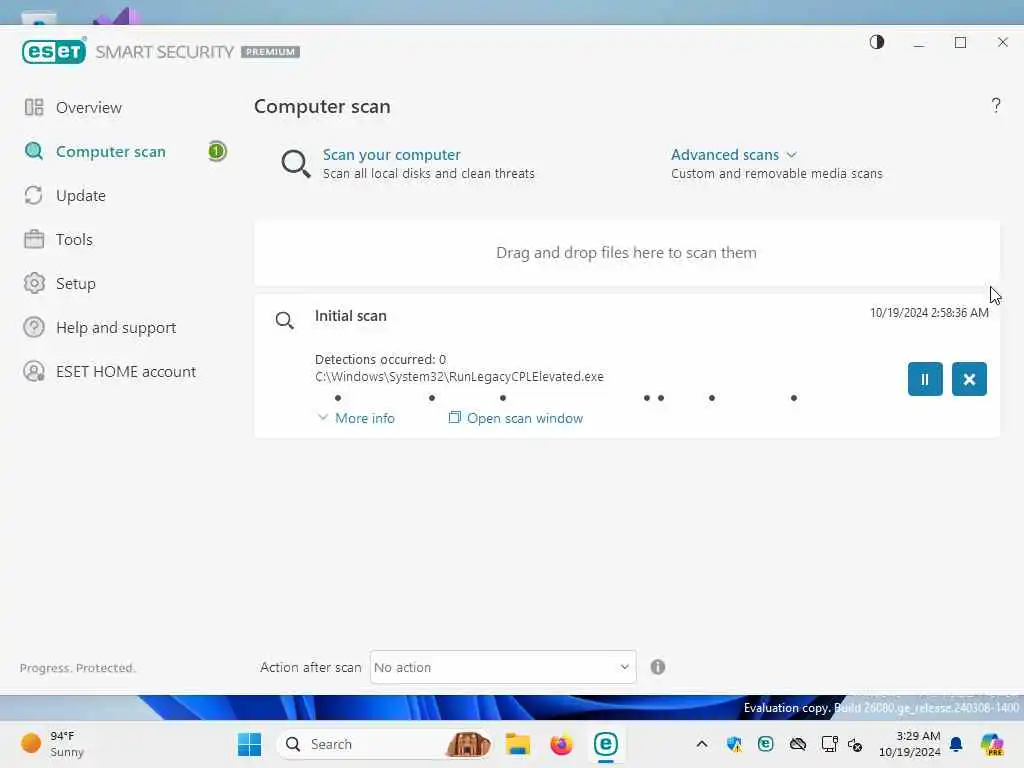This screenshot has height=768, width=1024.
Task: Click the OneDrive cloud tray icon
Action: [797, 744]
